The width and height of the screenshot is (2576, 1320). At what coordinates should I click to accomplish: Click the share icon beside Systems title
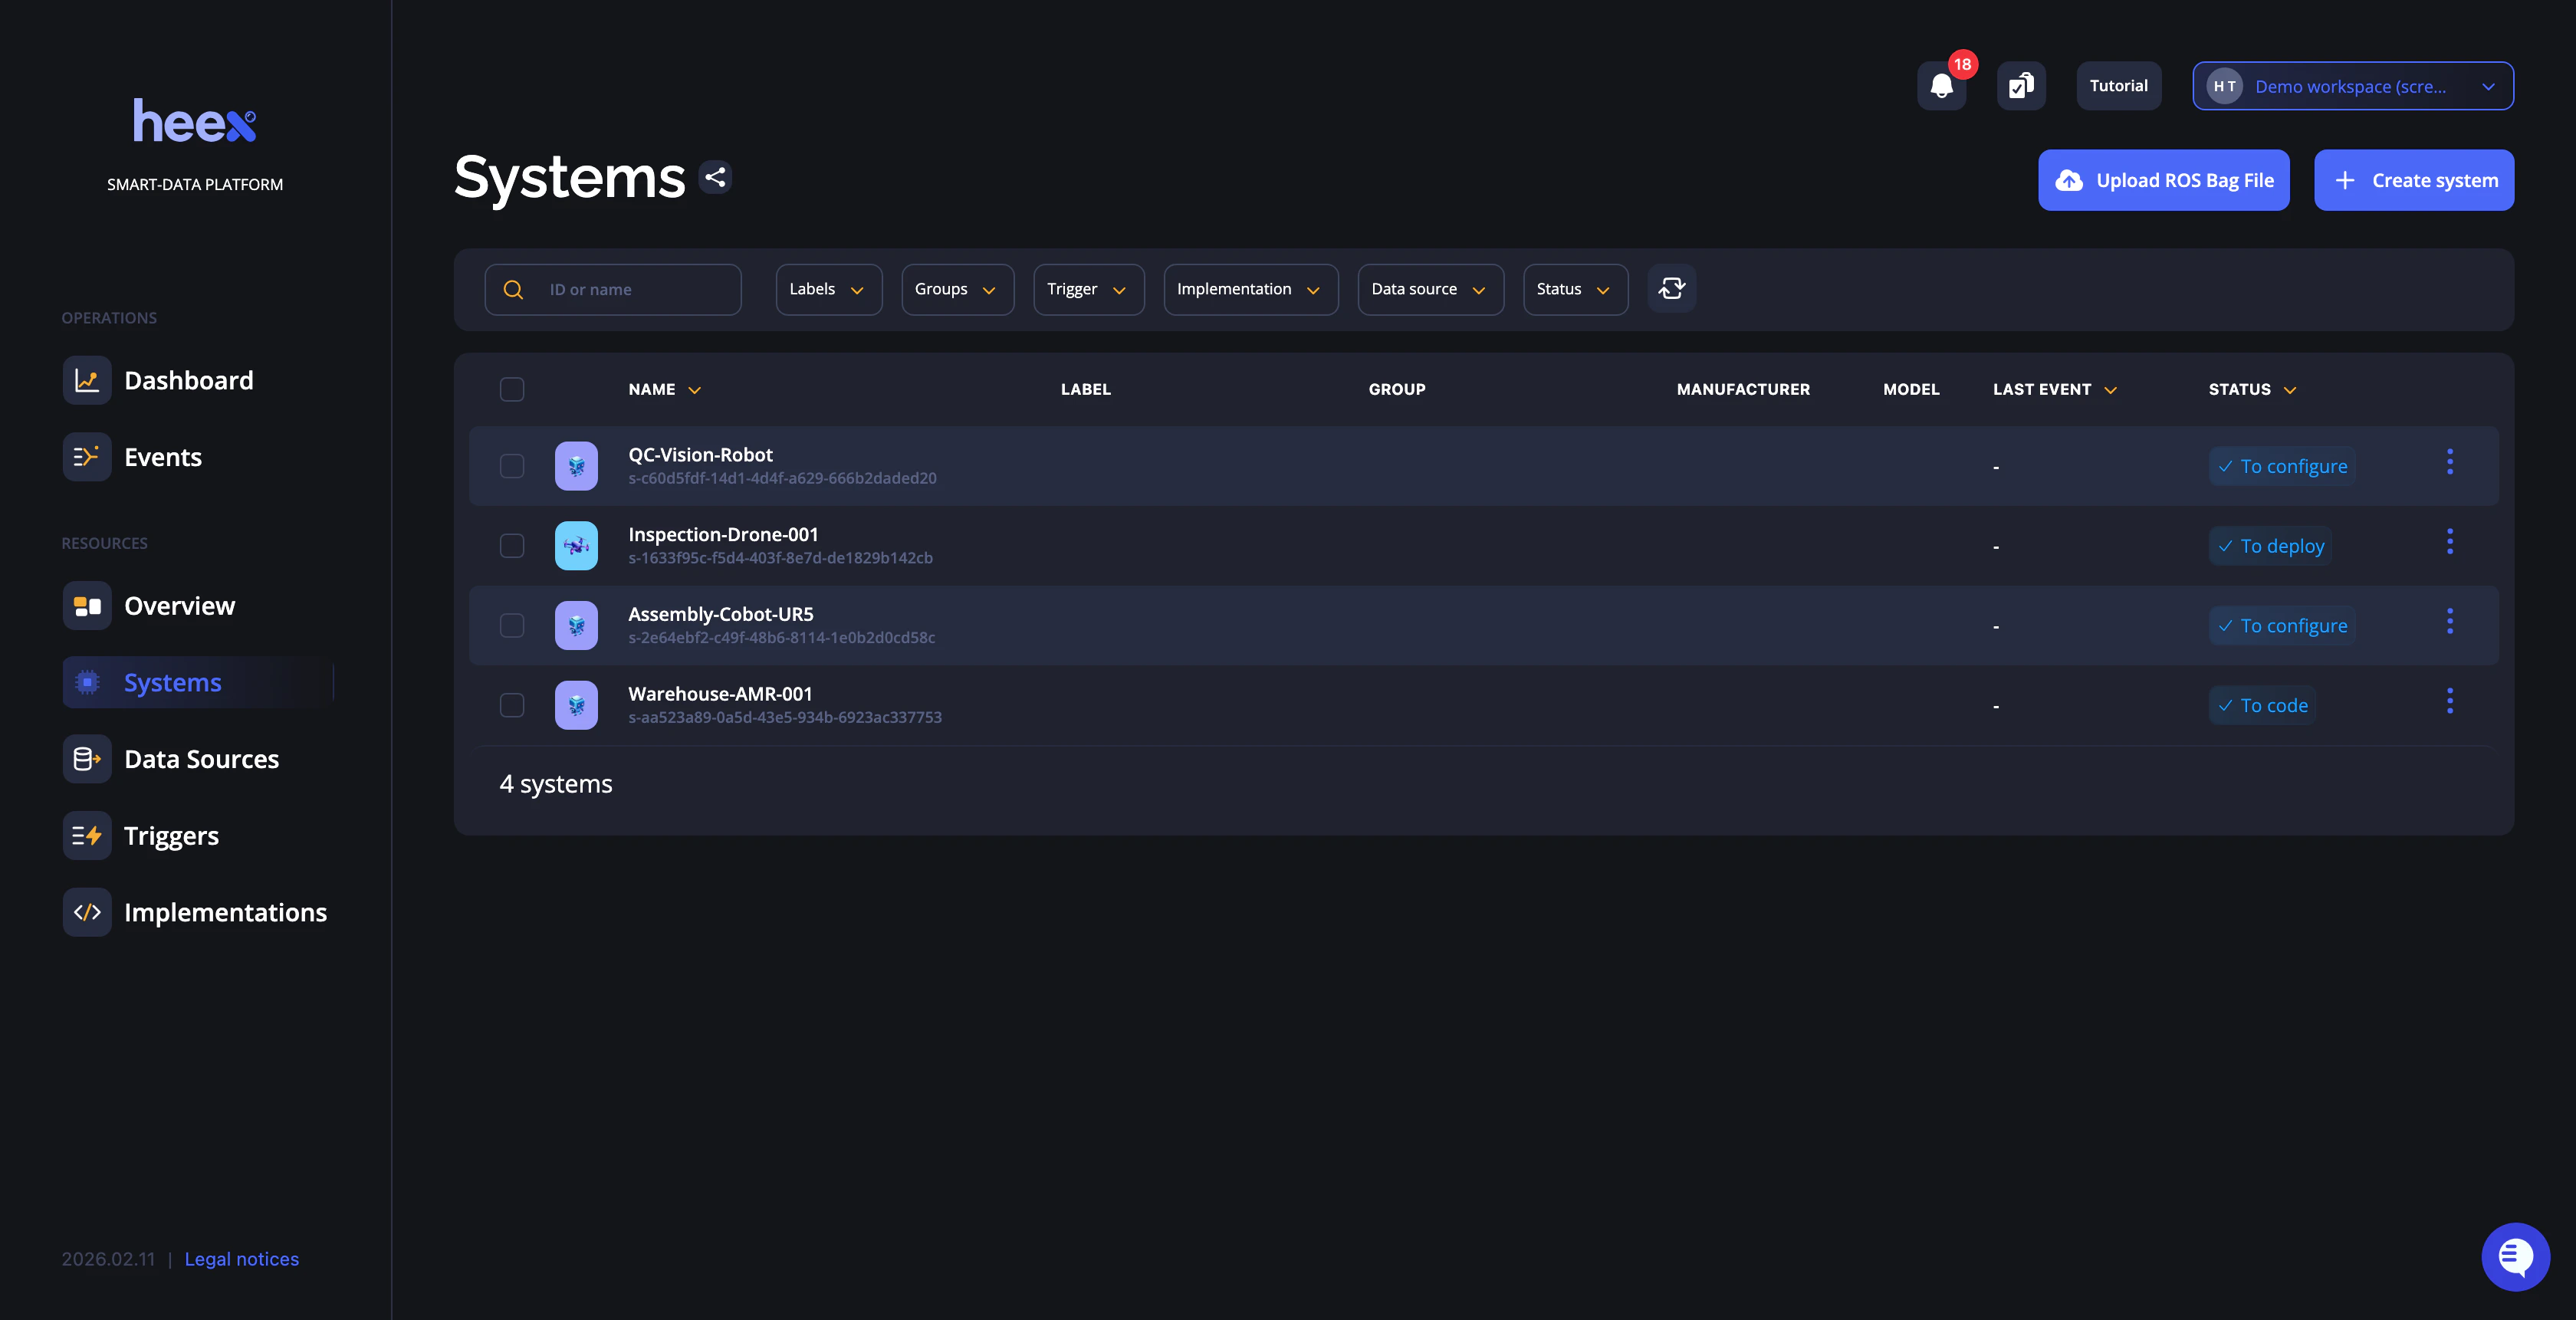715,178
